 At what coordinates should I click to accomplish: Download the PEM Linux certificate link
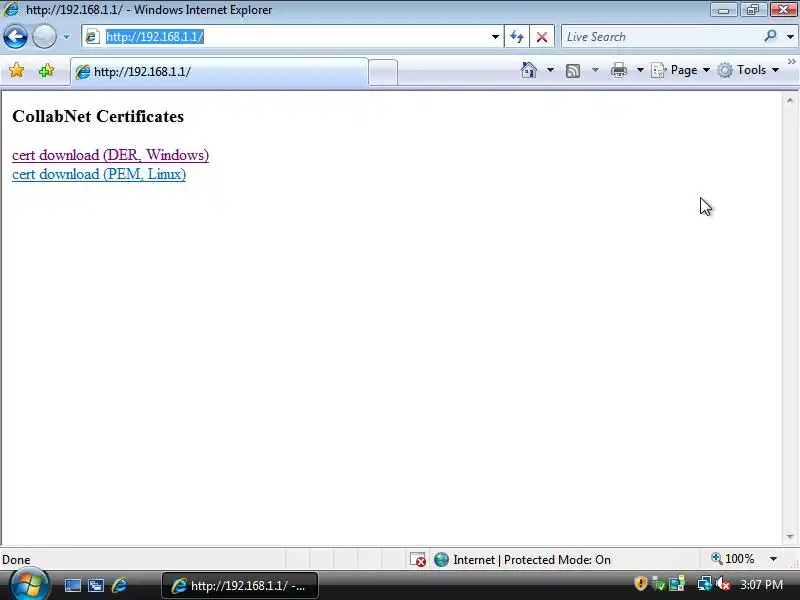pos(99,174)
